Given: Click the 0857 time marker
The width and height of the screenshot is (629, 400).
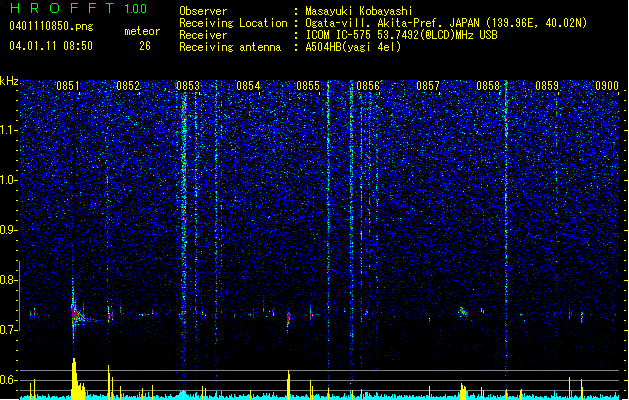Looking at the screenshot, I should 428,86.
